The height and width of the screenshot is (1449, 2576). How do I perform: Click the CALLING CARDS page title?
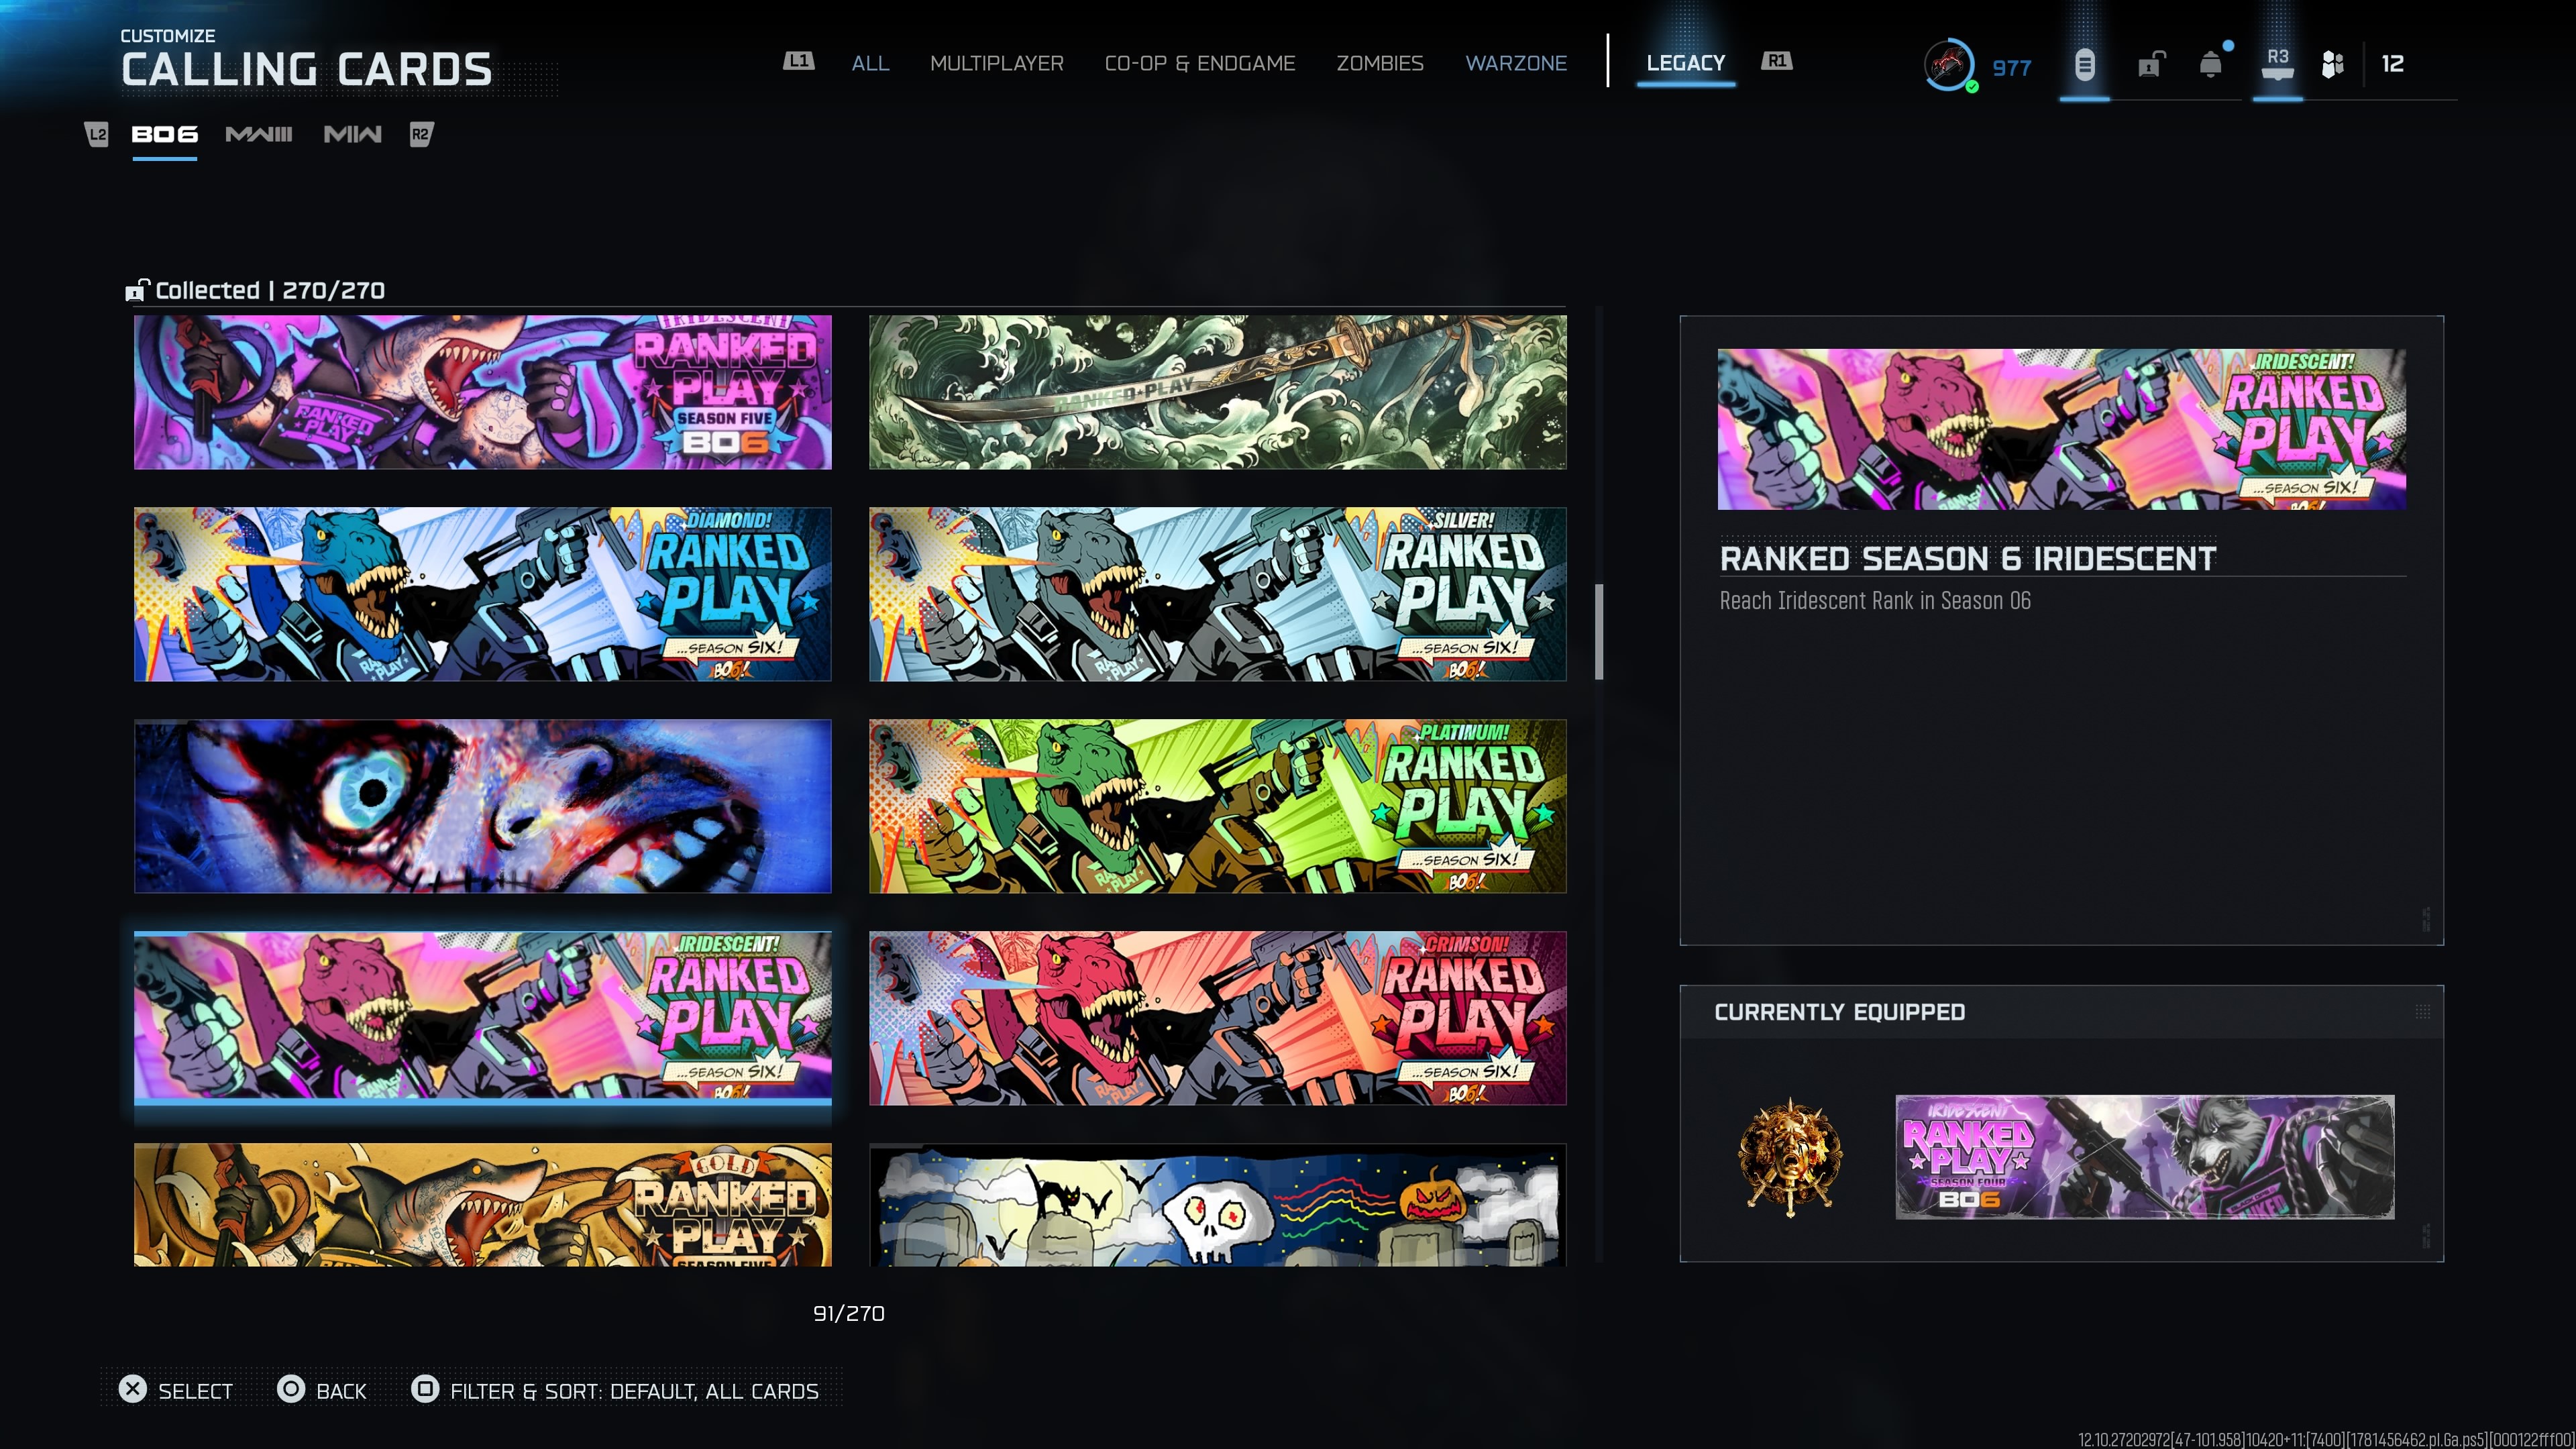(x=307, y=69)
